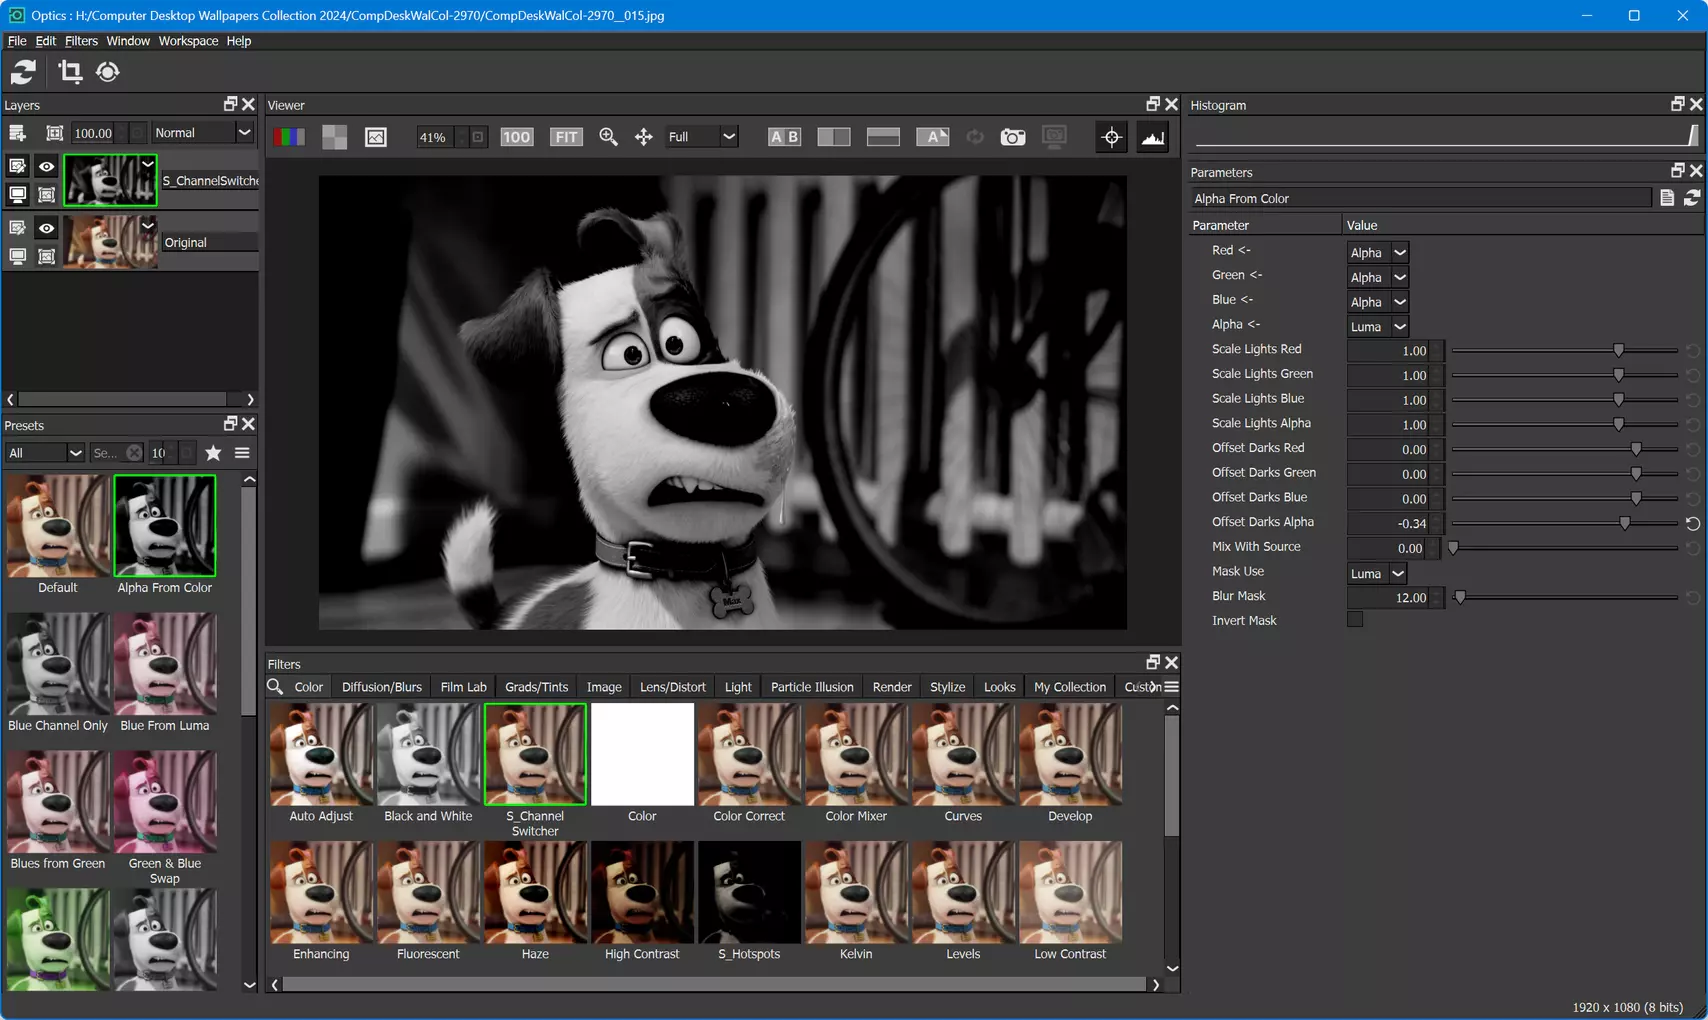Click the Offset Darks Alpha value field
The height and width of the screenshot is (1020, 1708).
pos(1389,523)
